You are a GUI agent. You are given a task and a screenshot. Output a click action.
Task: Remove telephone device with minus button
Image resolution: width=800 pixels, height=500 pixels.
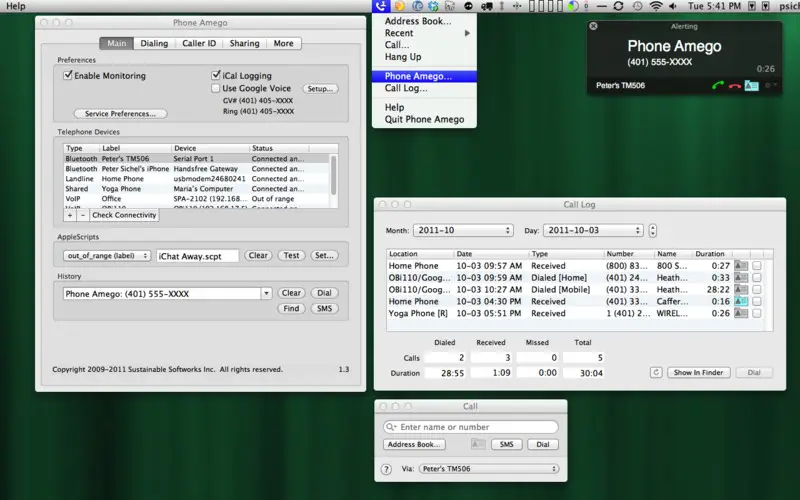pyautogui.click(x=83, y=215)
